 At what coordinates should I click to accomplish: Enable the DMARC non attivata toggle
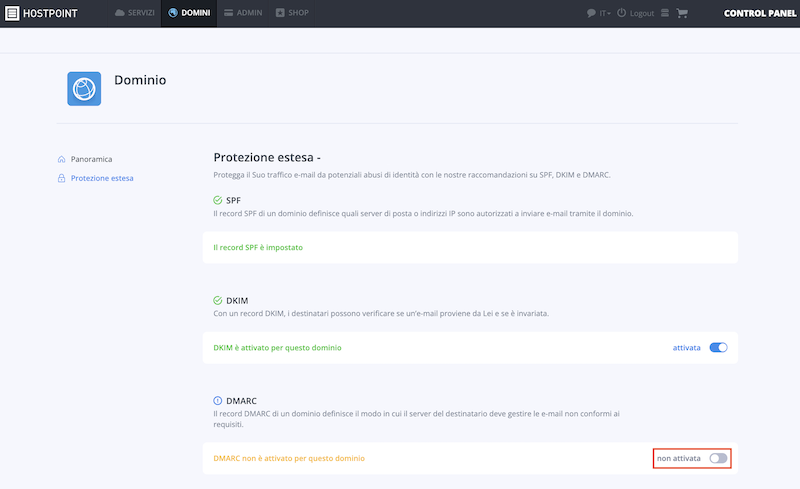click(x=718, y=458)
